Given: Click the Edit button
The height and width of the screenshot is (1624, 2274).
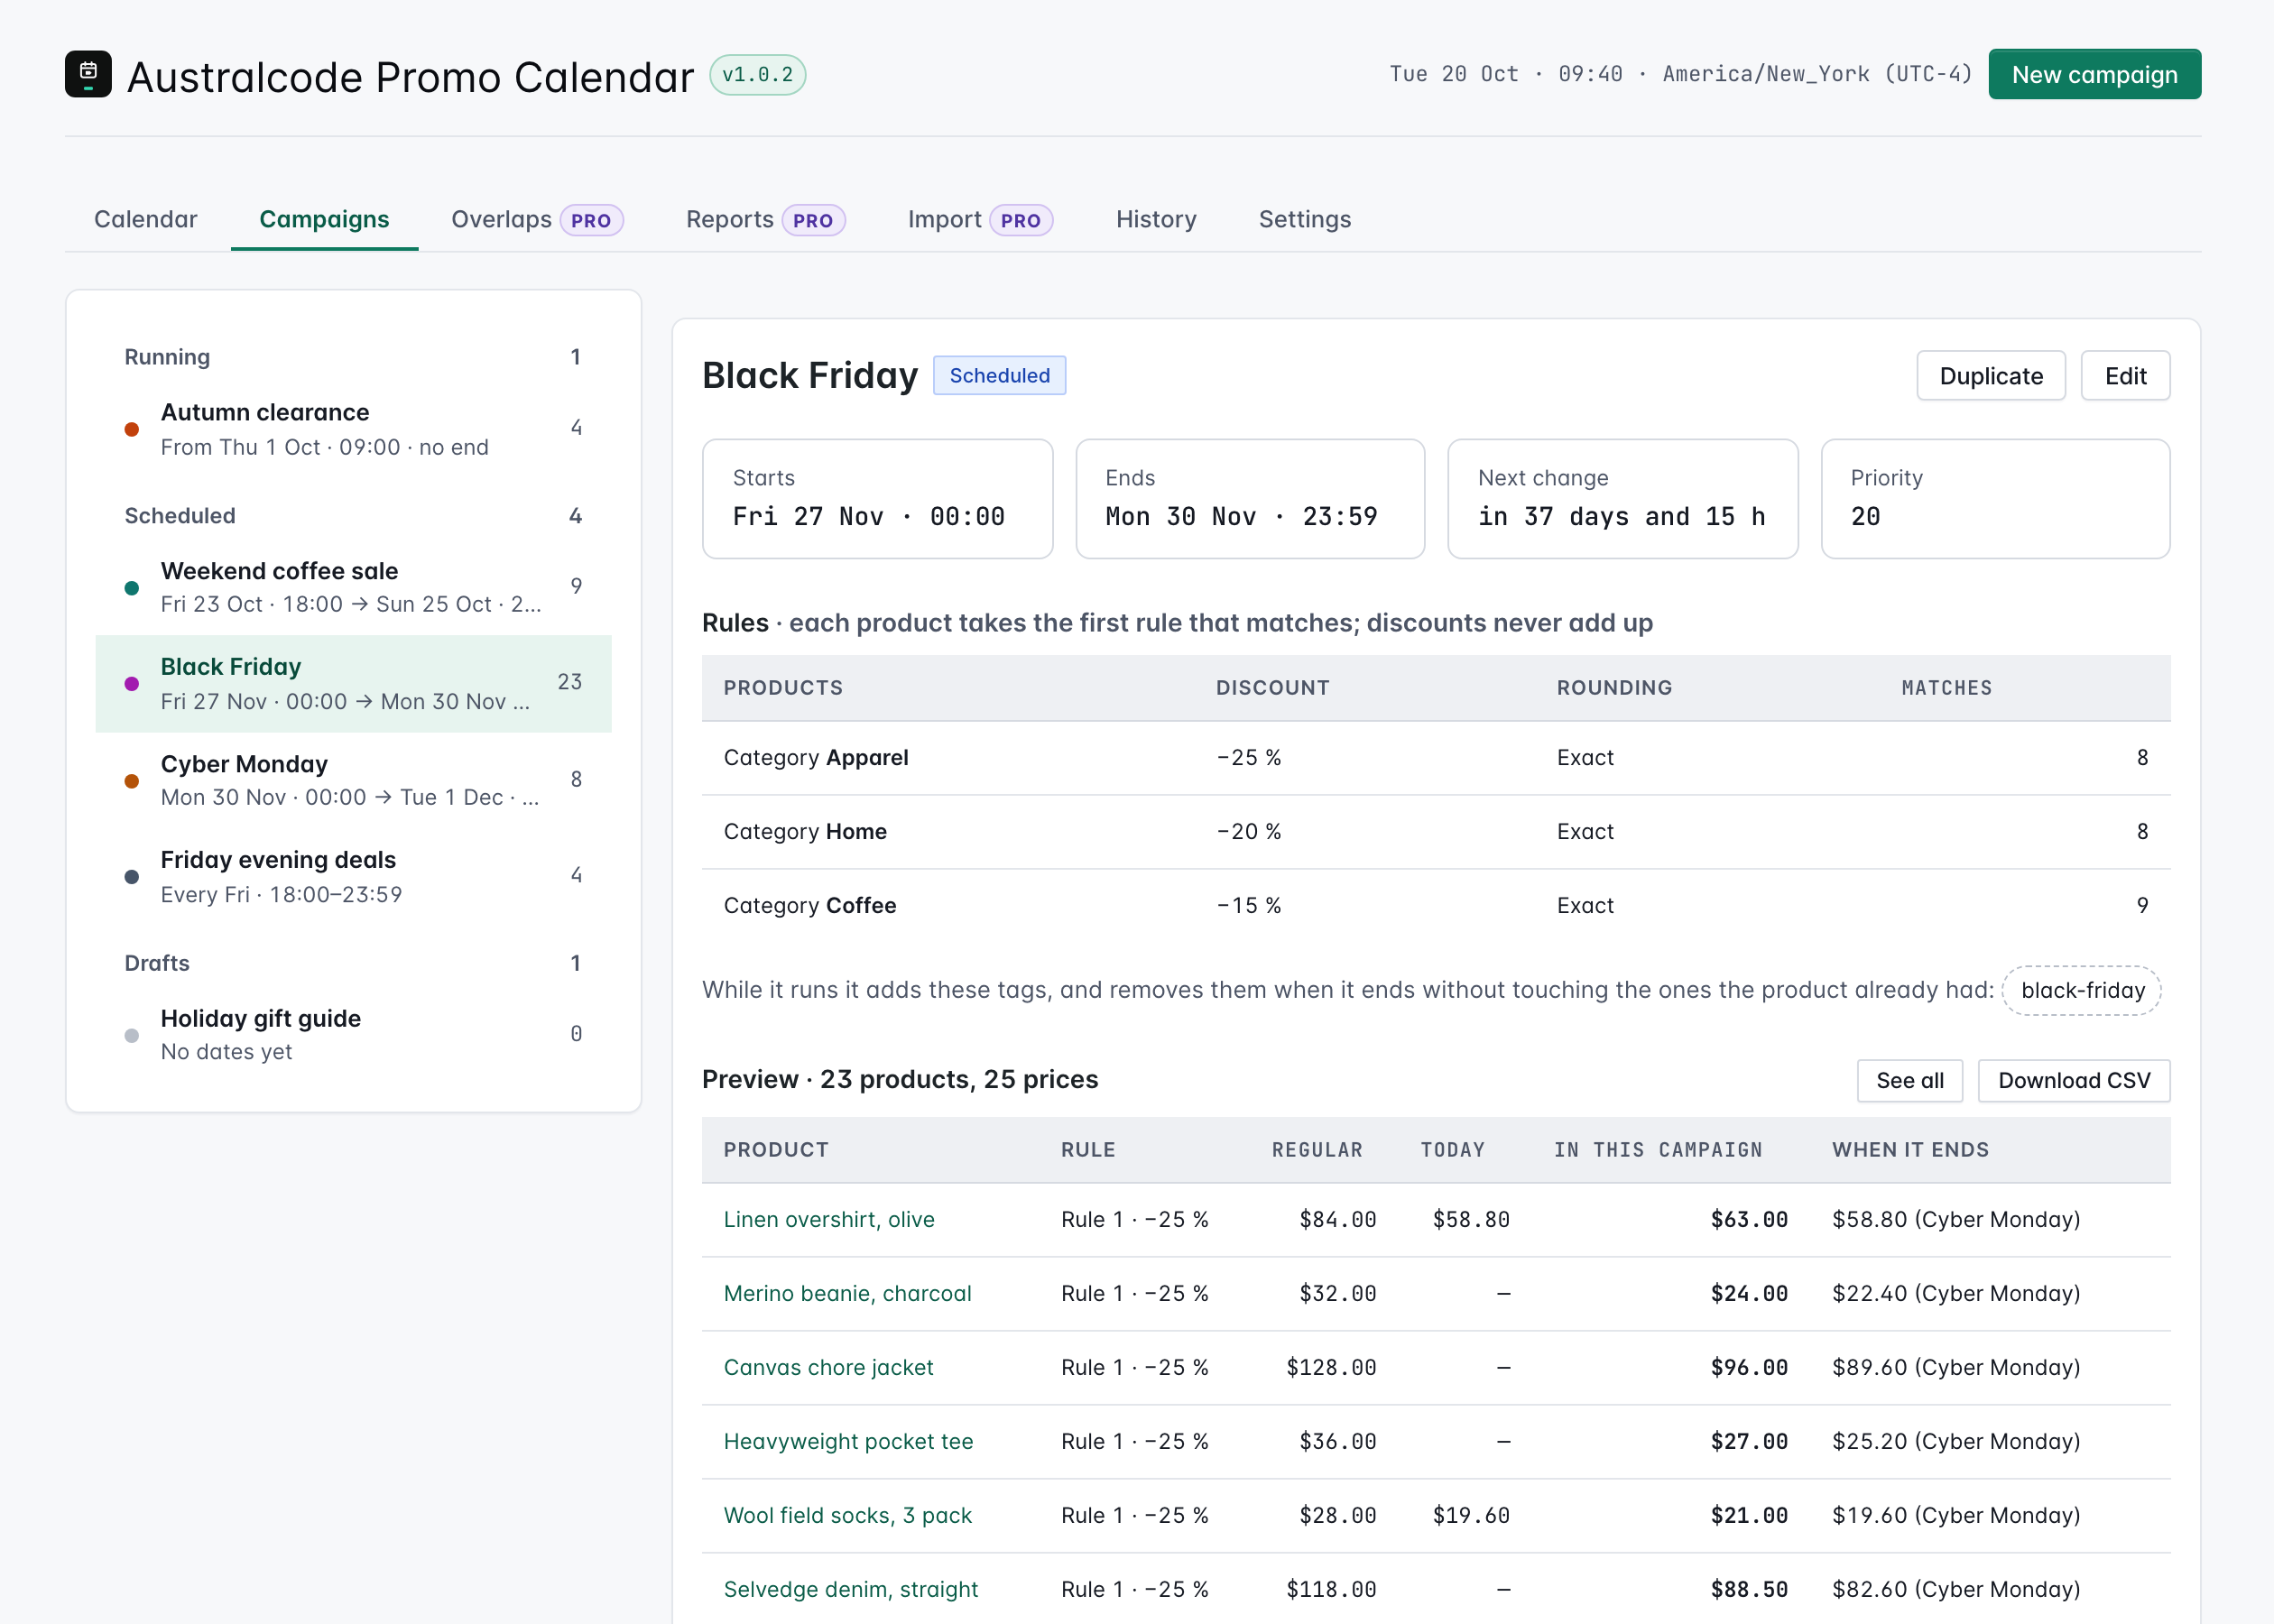Looking at the screenshot, I should pyautogui.click(x=2125, y=376).
